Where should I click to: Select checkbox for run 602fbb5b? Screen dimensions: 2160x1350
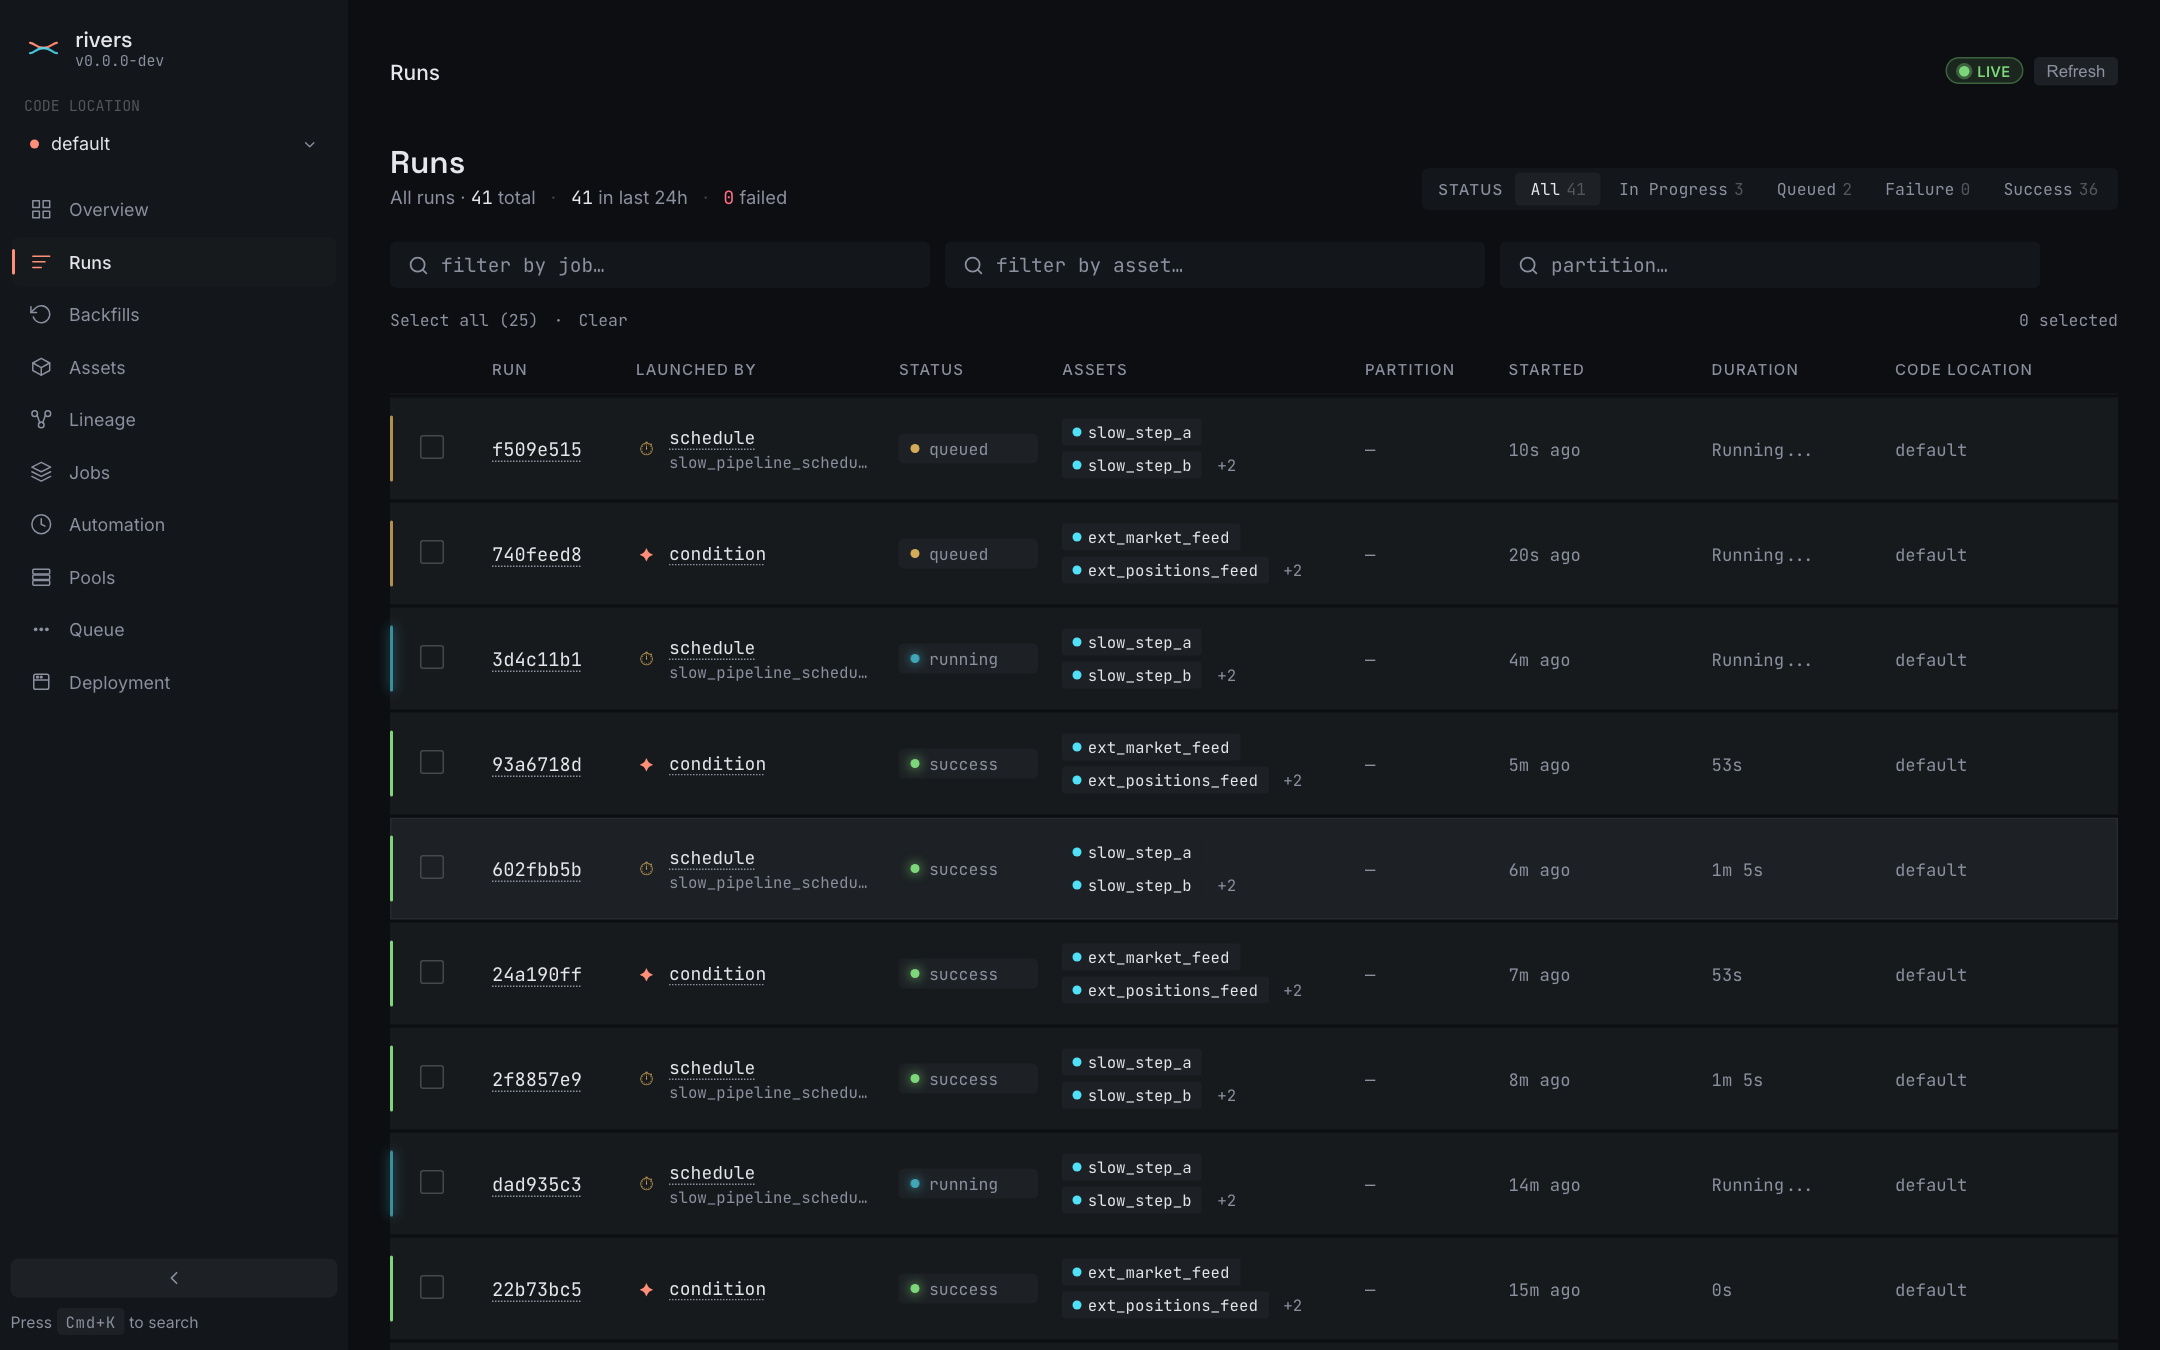pyautogui.click(x=432, y=867)
